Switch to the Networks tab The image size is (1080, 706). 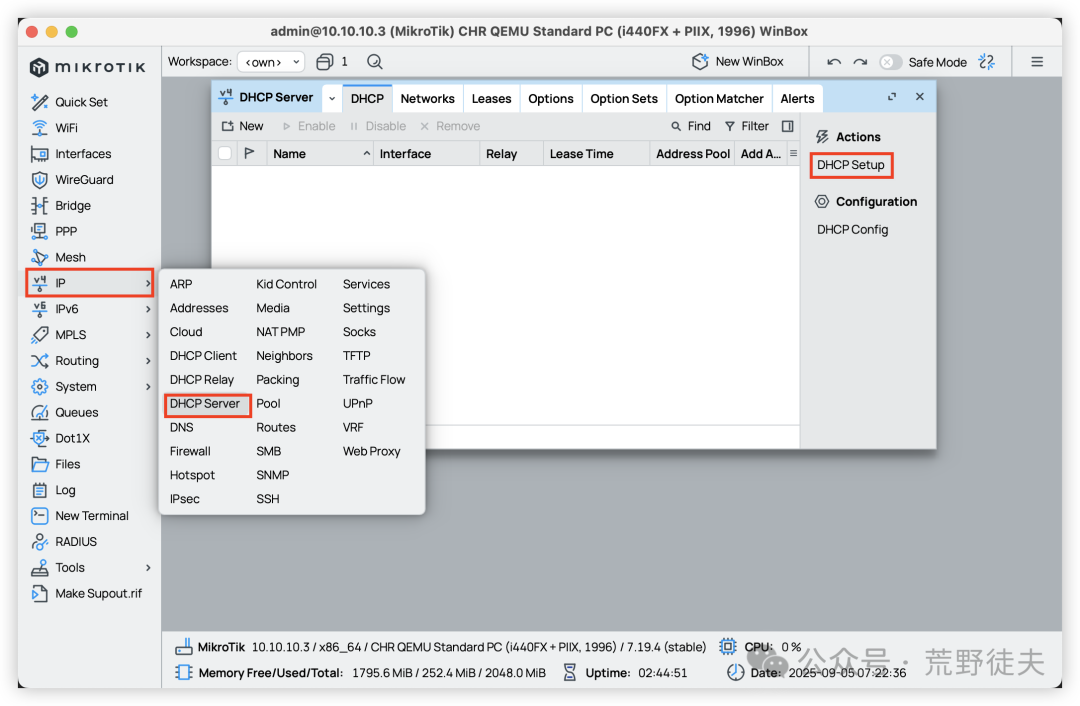(x=428, y=98)
